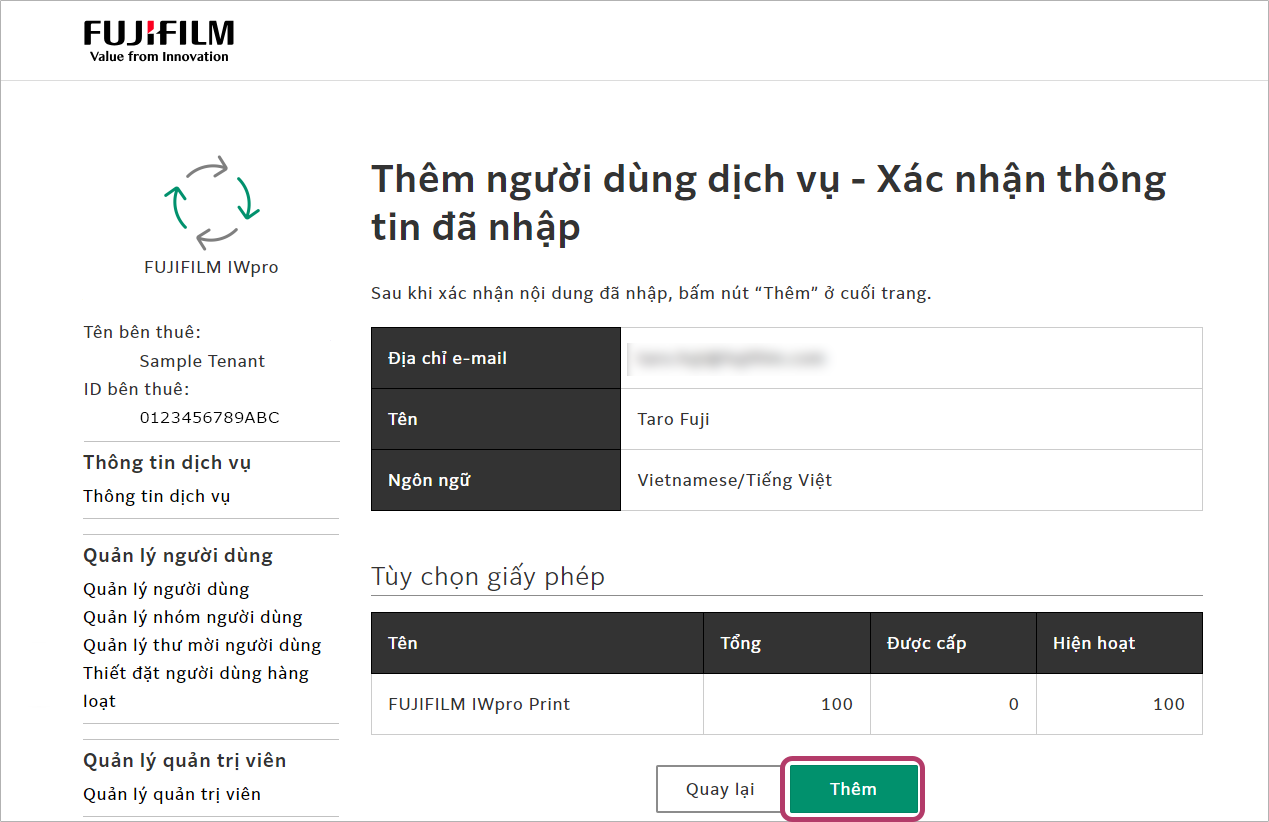Click the green Thêm button
This screenshot has height=822, width=1269.
[x=853, y=789]
